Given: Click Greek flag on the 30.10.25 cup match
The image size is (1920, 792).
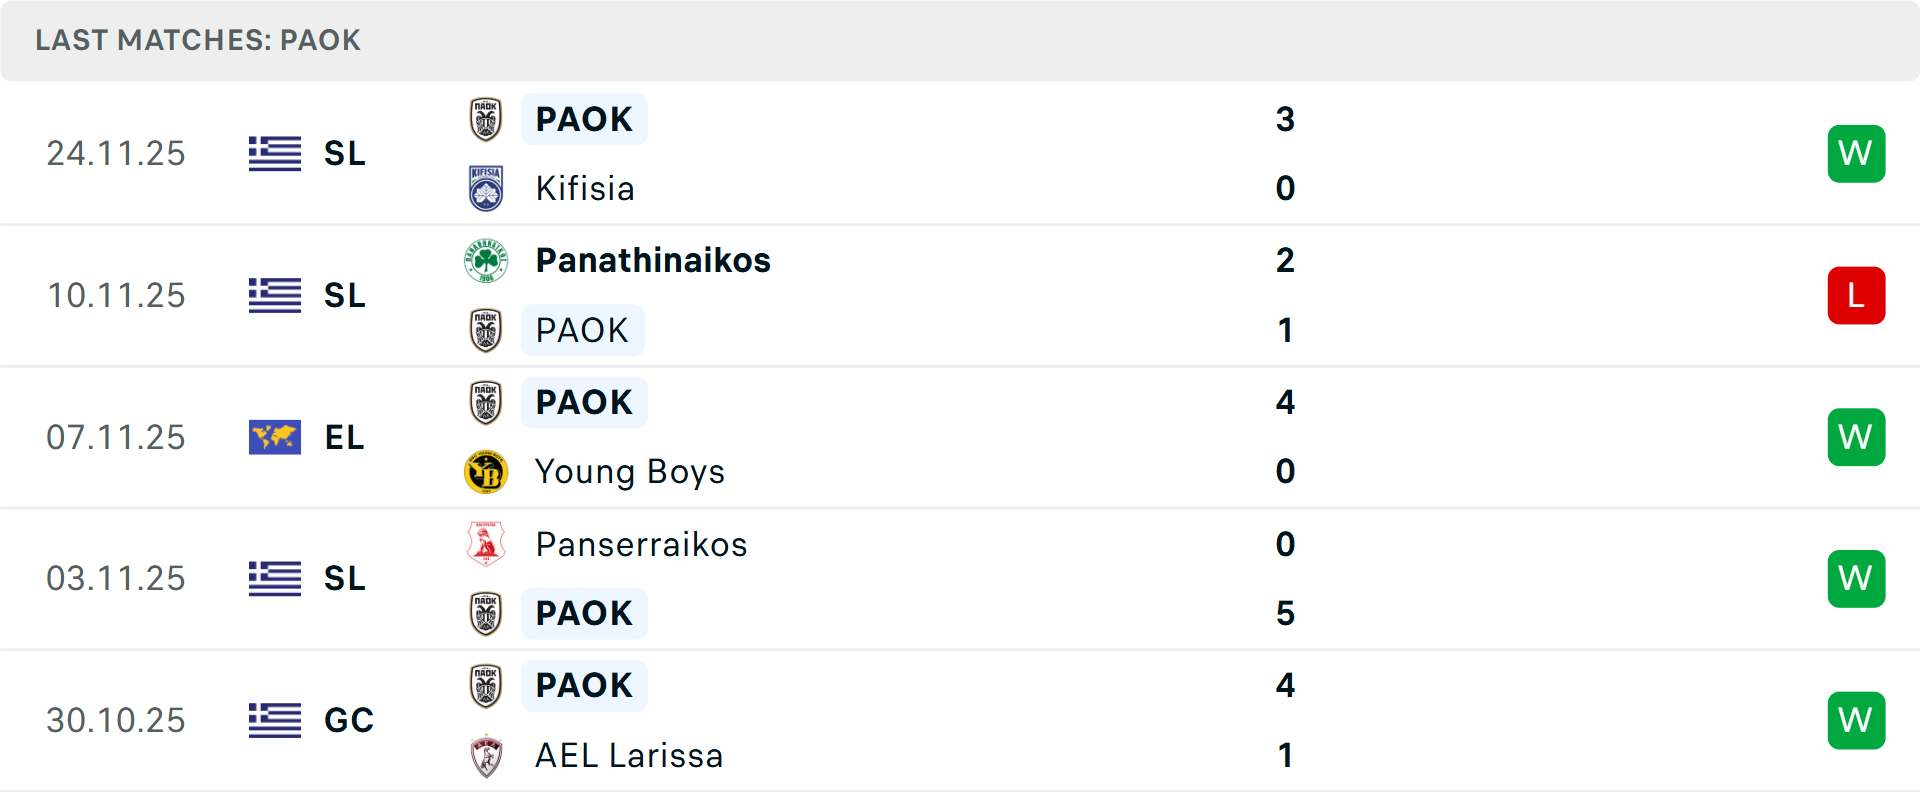Looking at the screenshot, I should pos(275,720).
